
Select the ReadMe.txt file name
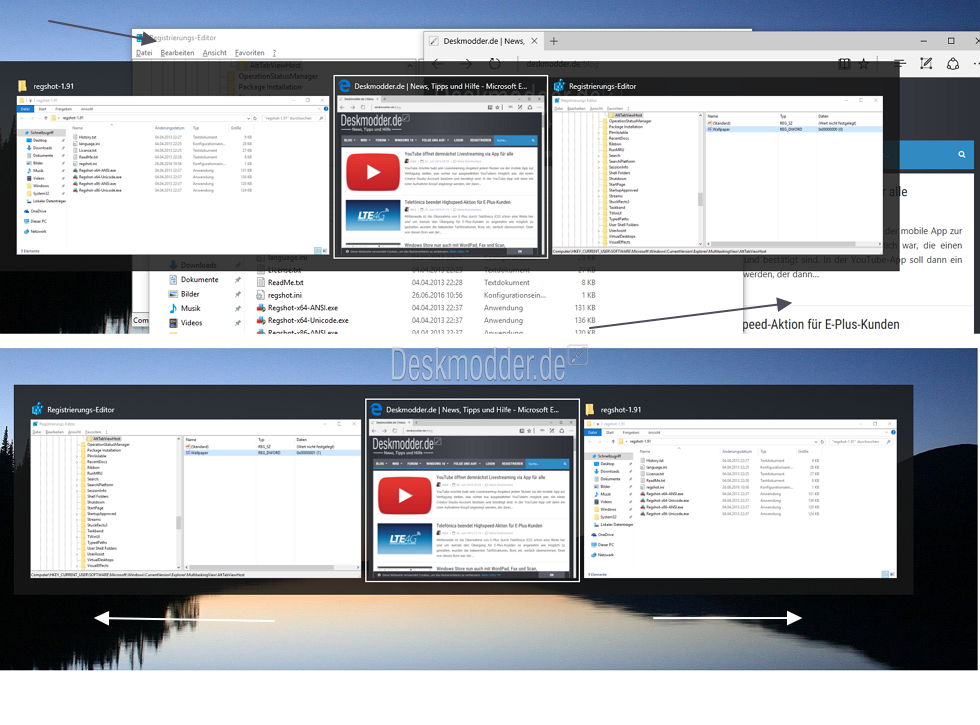click(286, 282)
